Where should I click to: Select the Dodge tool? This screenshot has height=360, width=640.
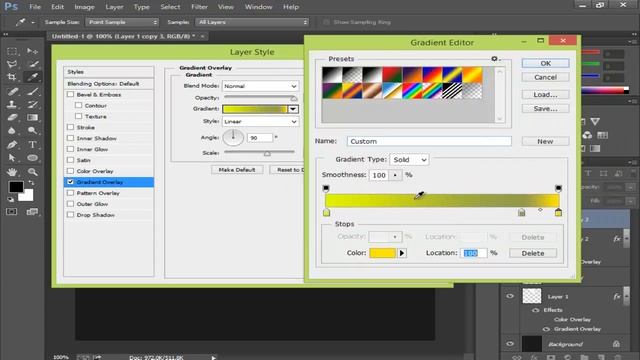(x=32, y=131)
